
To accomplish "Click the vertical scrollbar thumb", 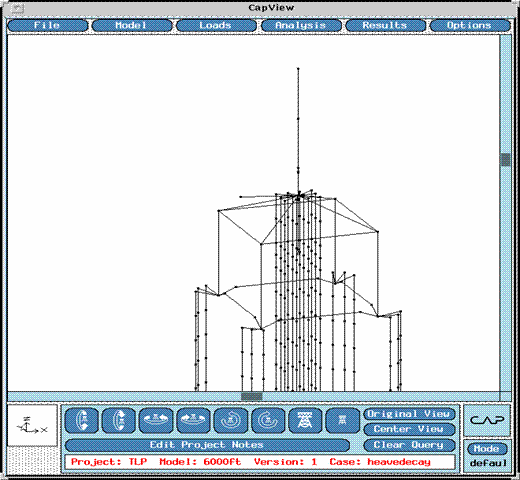I will 506,160.
